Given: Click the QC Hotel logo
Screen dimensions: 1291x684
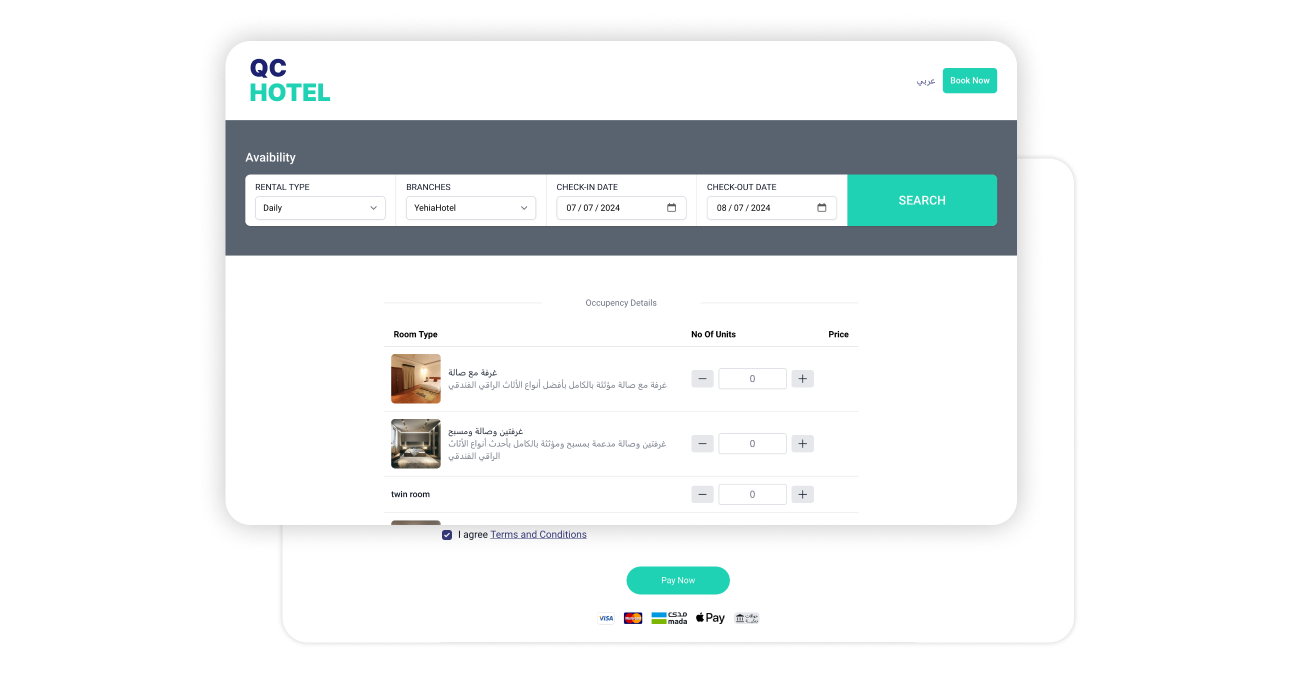Looking at the screenshot, I should (289, 81).
